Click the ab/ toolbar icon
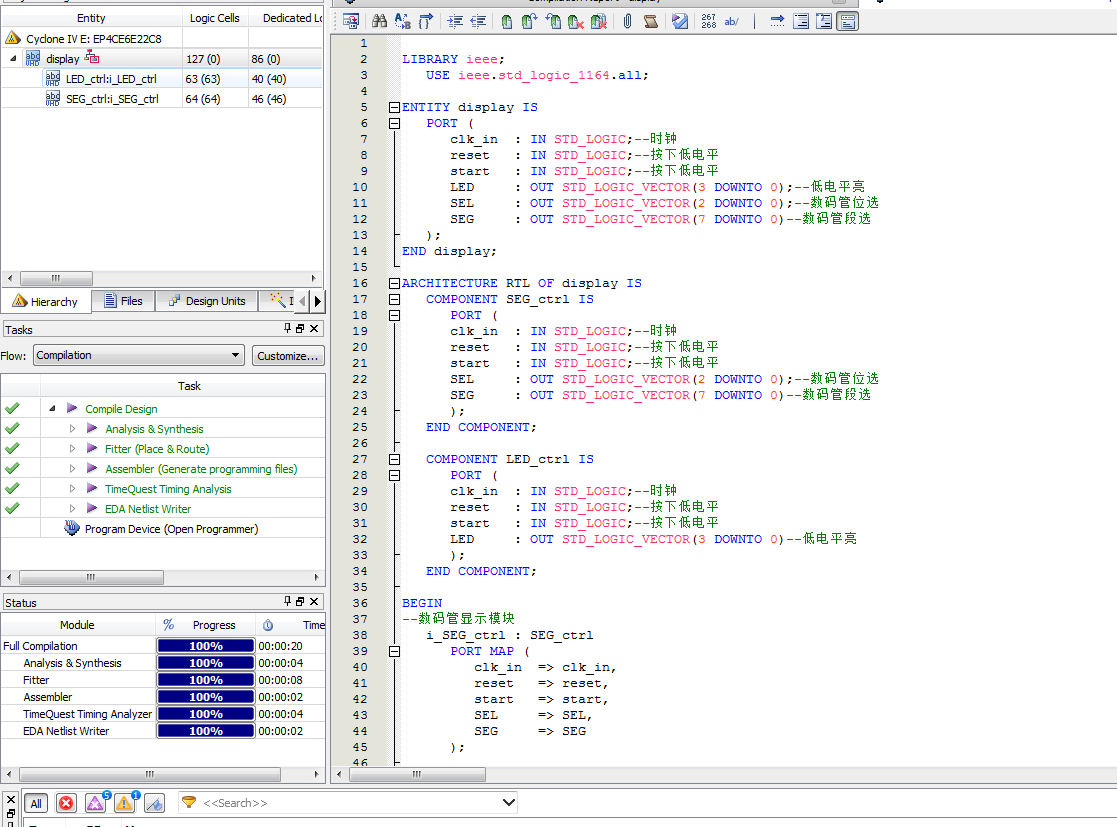Viewport: 1117px width, 827px height. [732, 21]
